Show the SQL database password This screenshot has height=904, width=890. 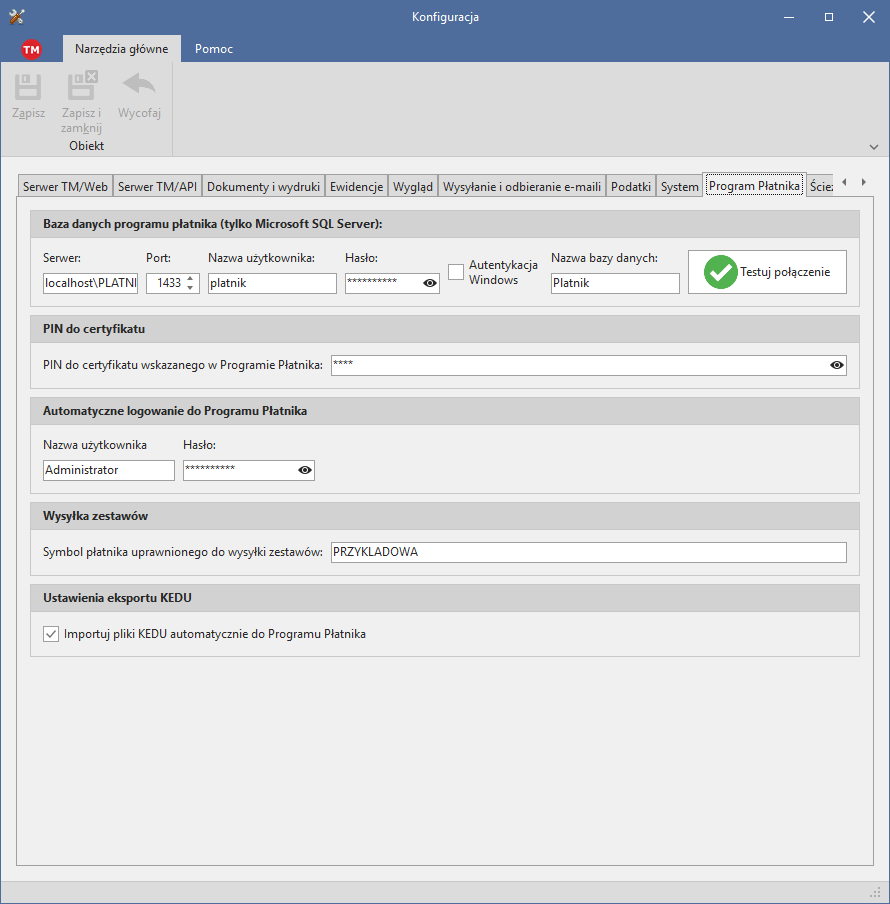point(430,283)
